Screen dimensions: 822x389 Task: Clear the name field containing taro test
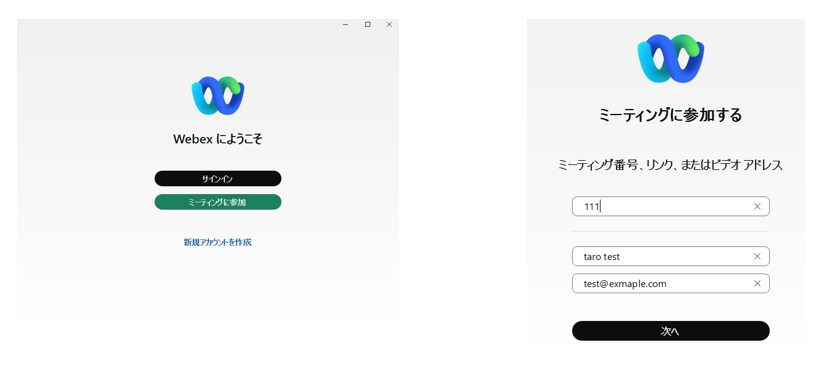pos(757,256)
